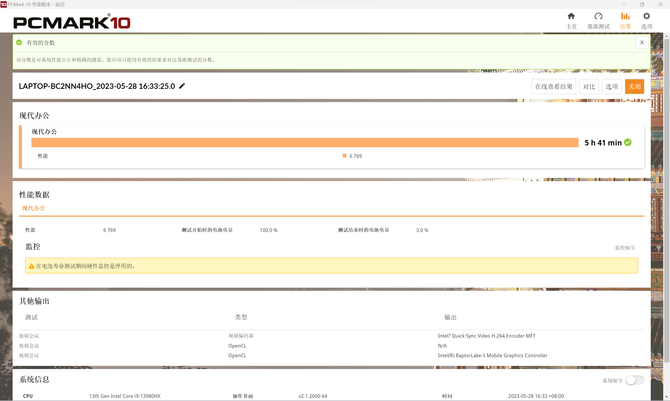The height and width of the screenshot is (401, 670).
Task: Click the 13th Gen Intel Core i9-13980HX CPU value
Action: pos(125,396)
